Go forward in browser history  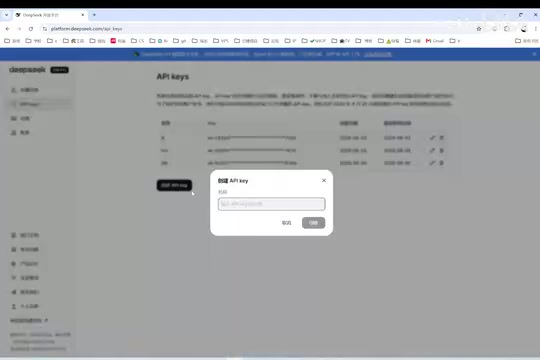[x=19, y=29]
